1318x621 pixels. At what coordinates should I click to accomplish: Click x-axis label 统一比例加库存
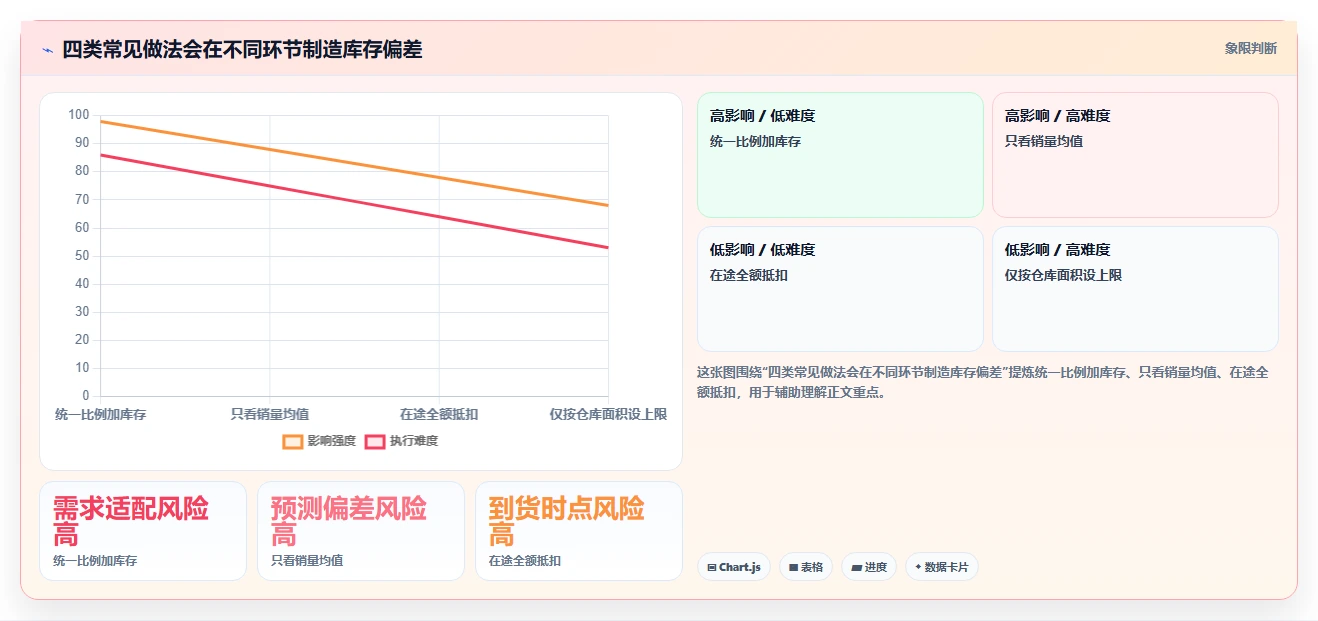pos(100,414)
